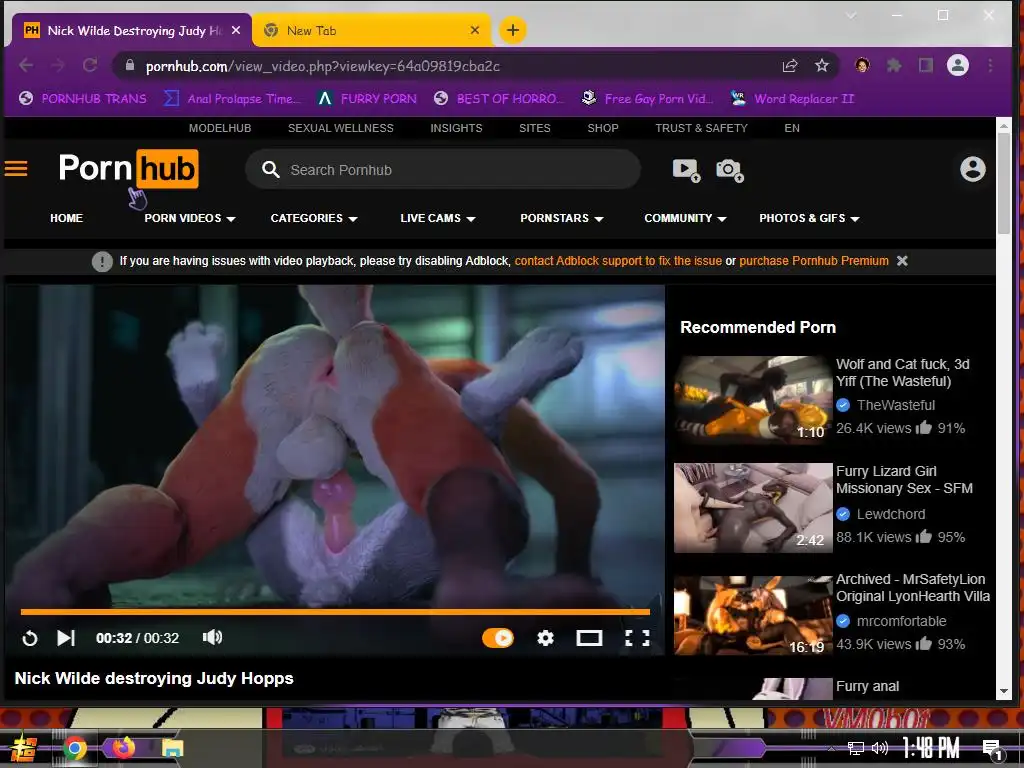Viewport: 1024px width, 768px height.
Task: Click the avatar extension icon beside star
Action: [x=862, y=65]
